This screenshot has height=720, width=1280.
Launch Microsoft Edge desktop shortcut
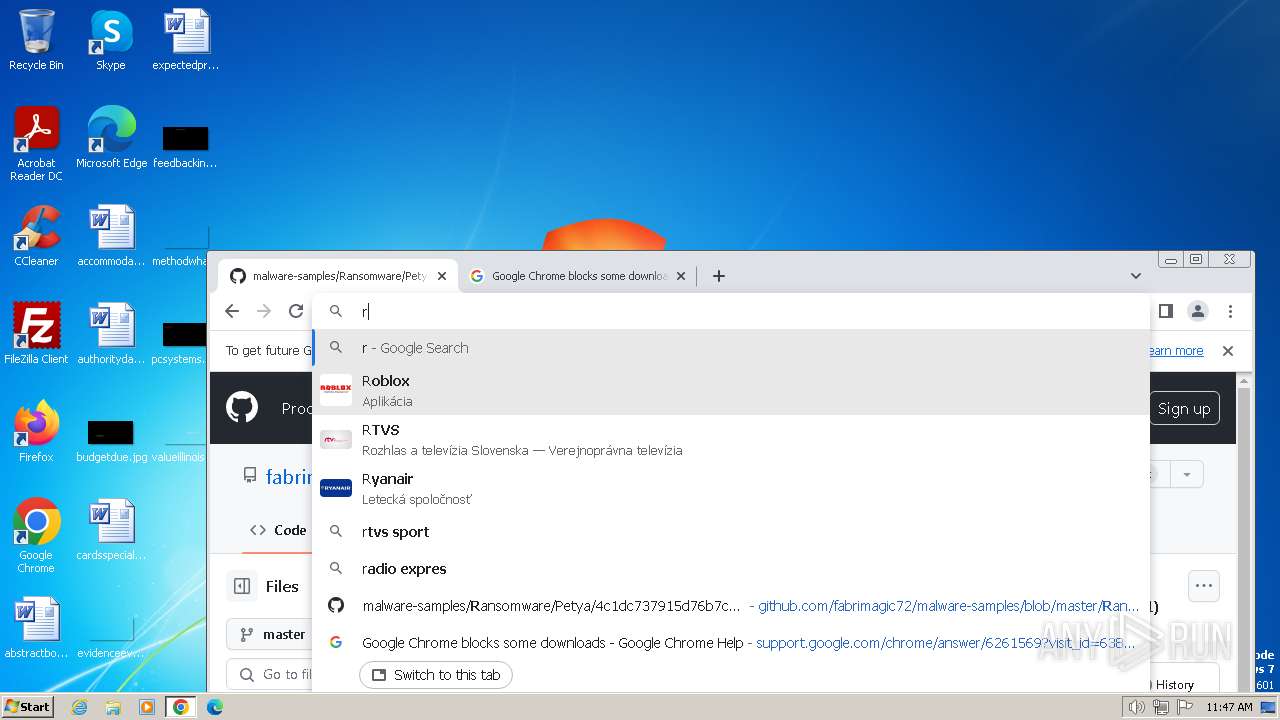tap(111, 138)
